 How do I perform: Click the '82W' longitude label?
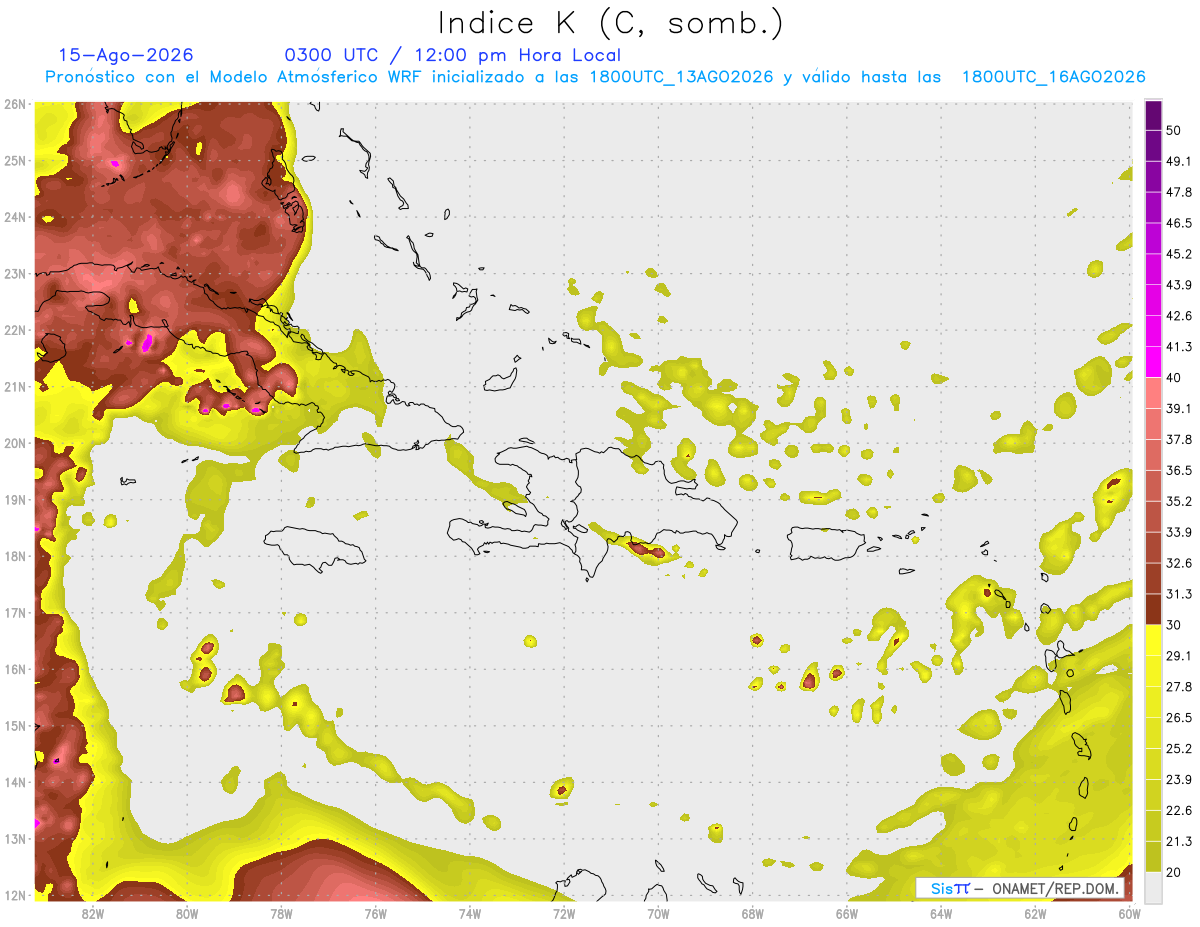tap(92, 912)
